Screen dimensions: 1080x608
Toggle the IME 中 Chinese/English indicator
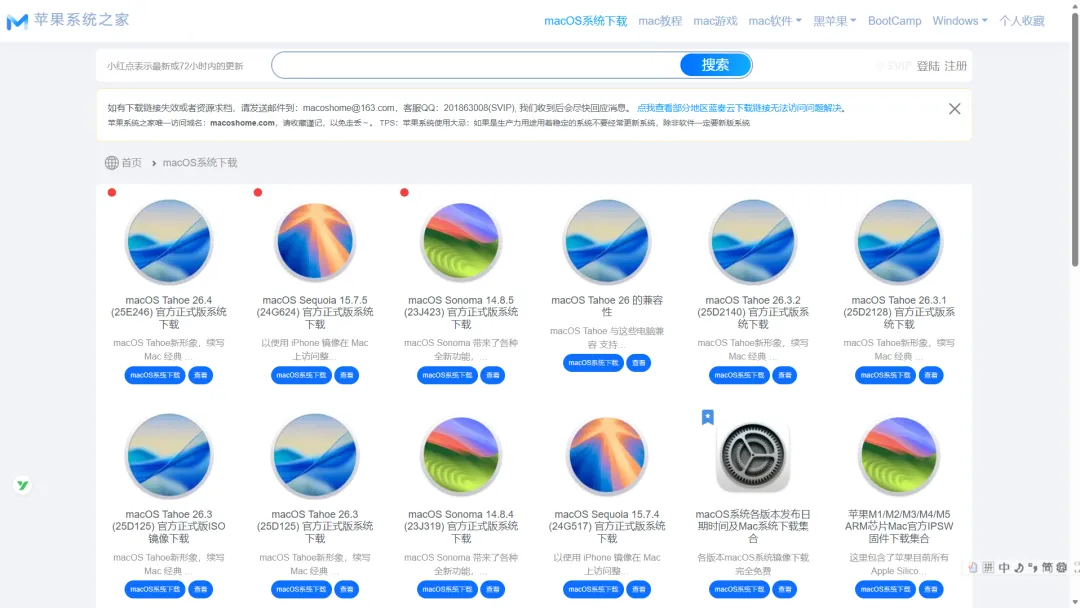pos(1004,567)
